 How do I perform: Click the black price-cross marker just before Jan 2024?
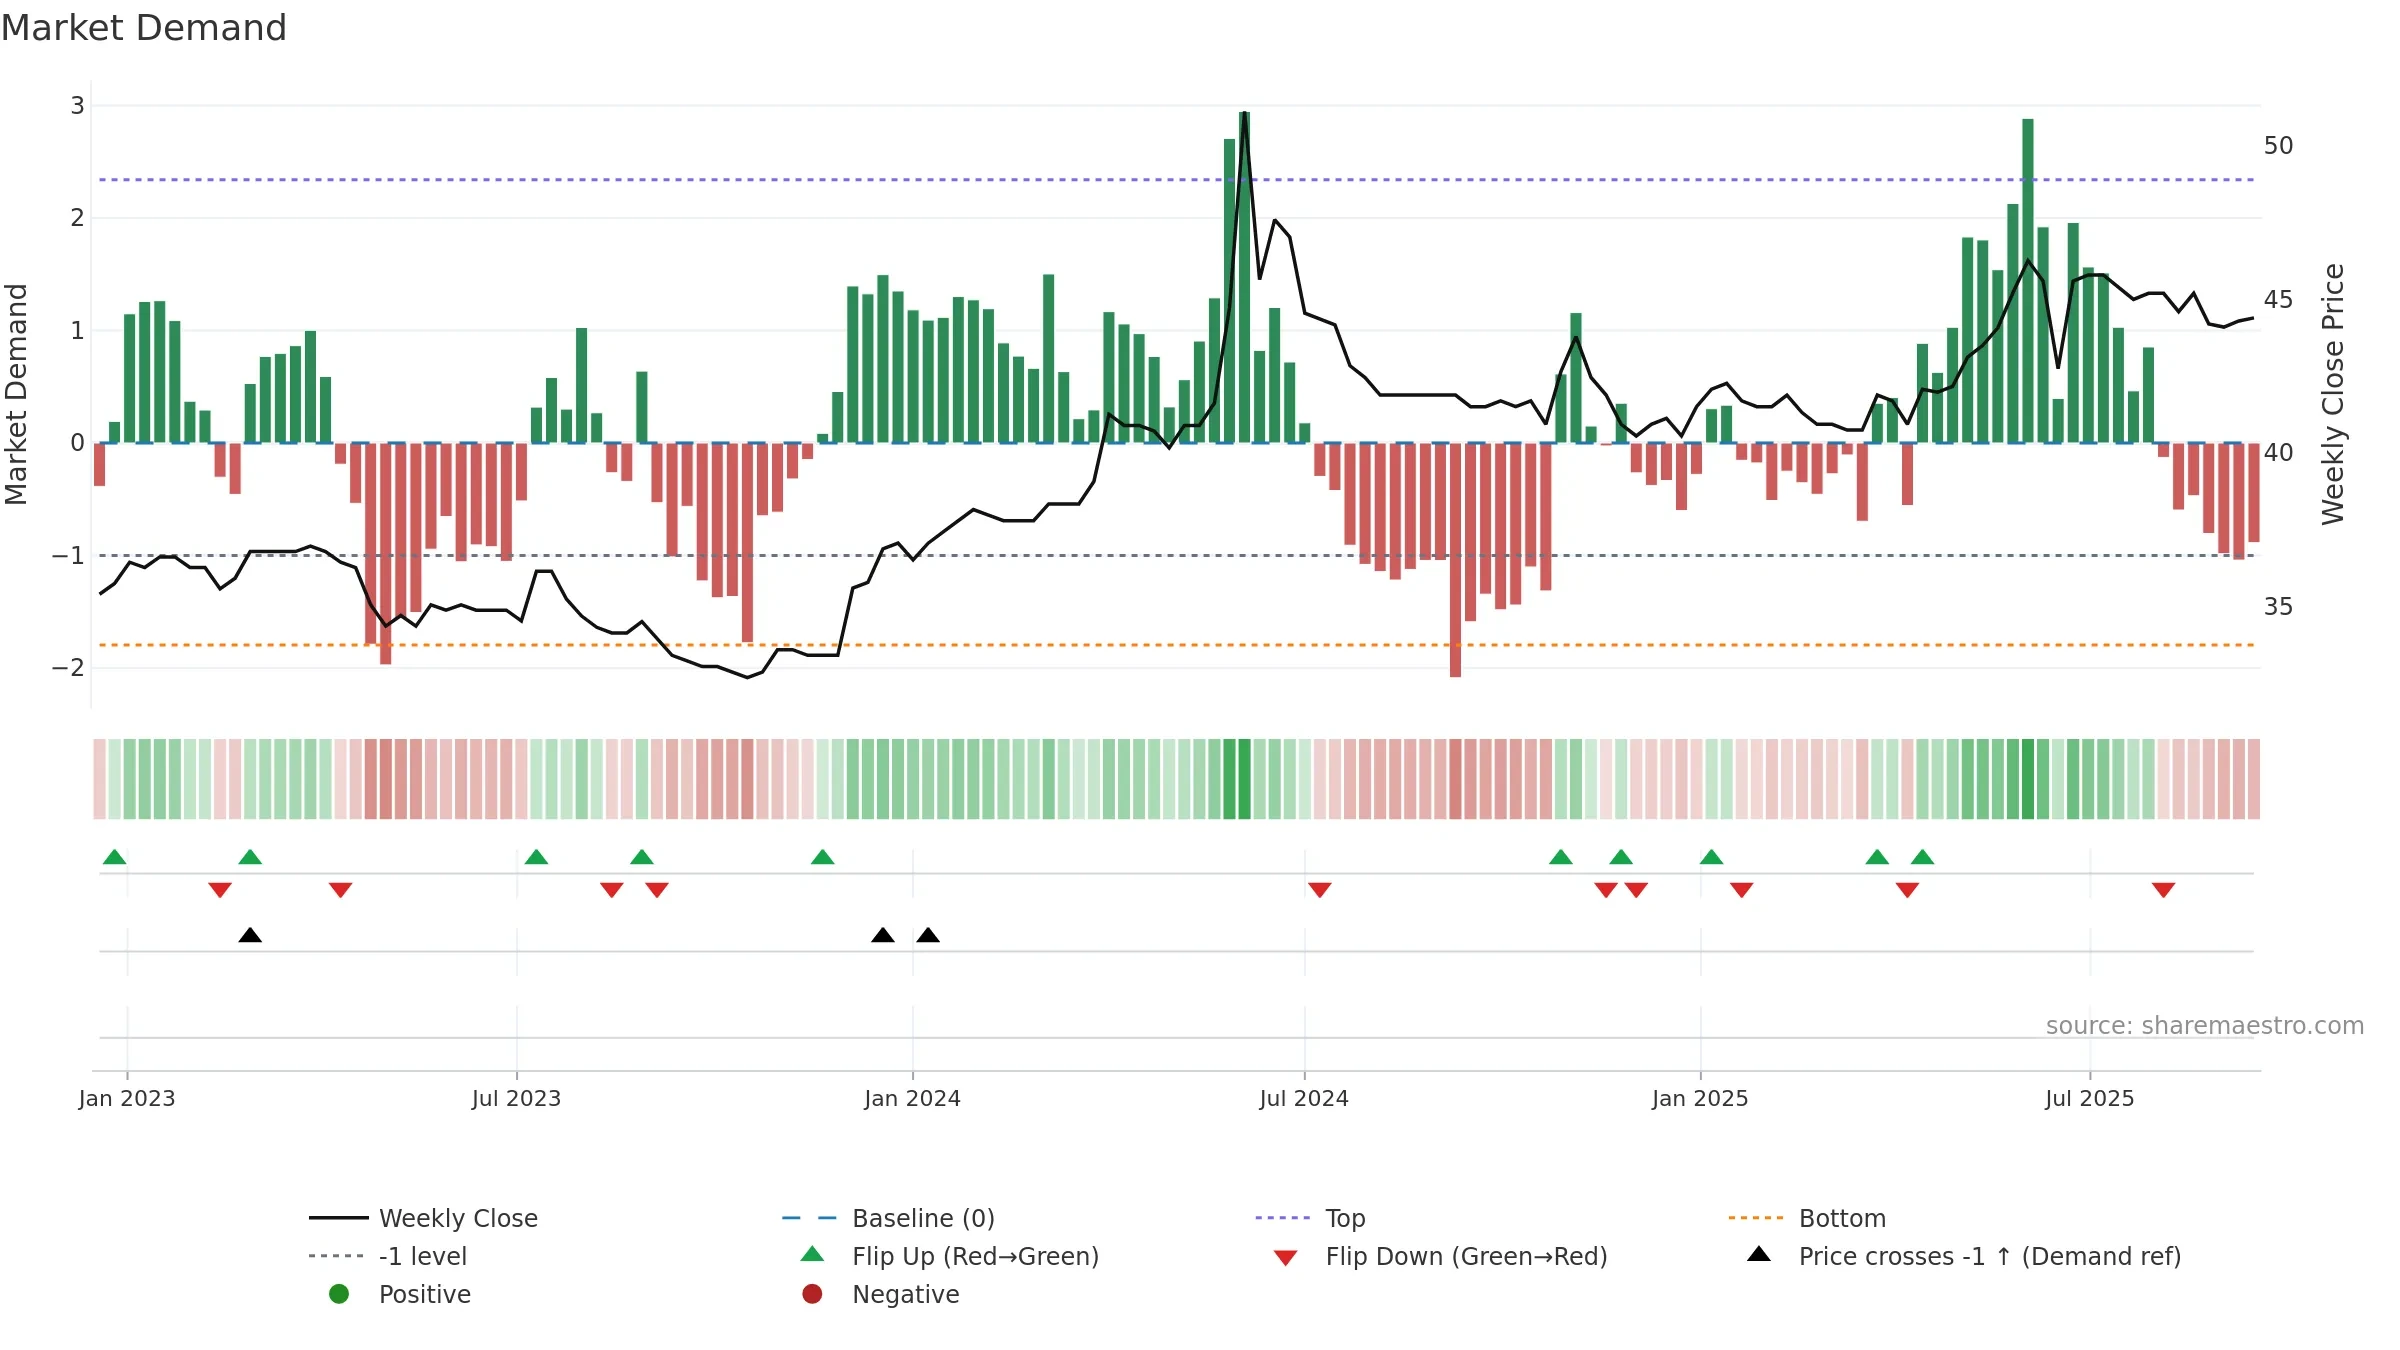(x=883, y=935)
